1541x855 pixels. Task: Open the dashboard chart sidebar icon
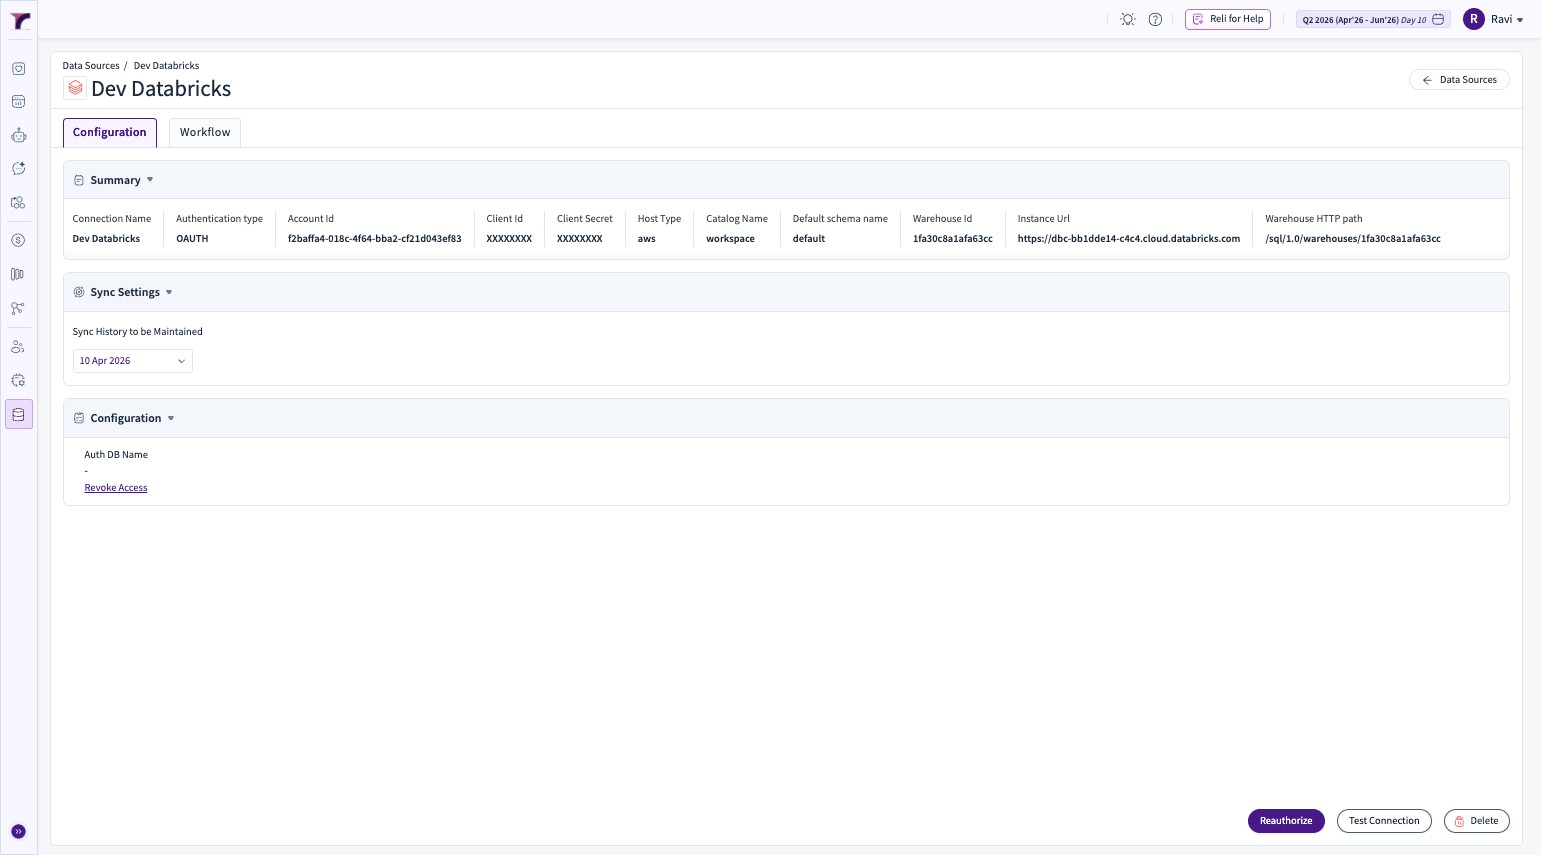click(18, 102)
